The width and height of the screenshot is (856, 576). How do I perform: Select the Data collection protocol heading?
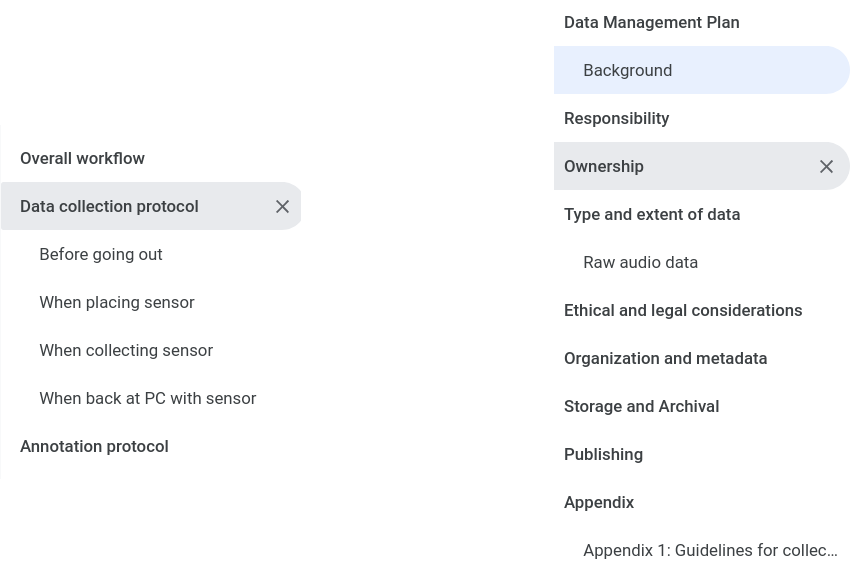pyautogui.click(x=109, y=206)
